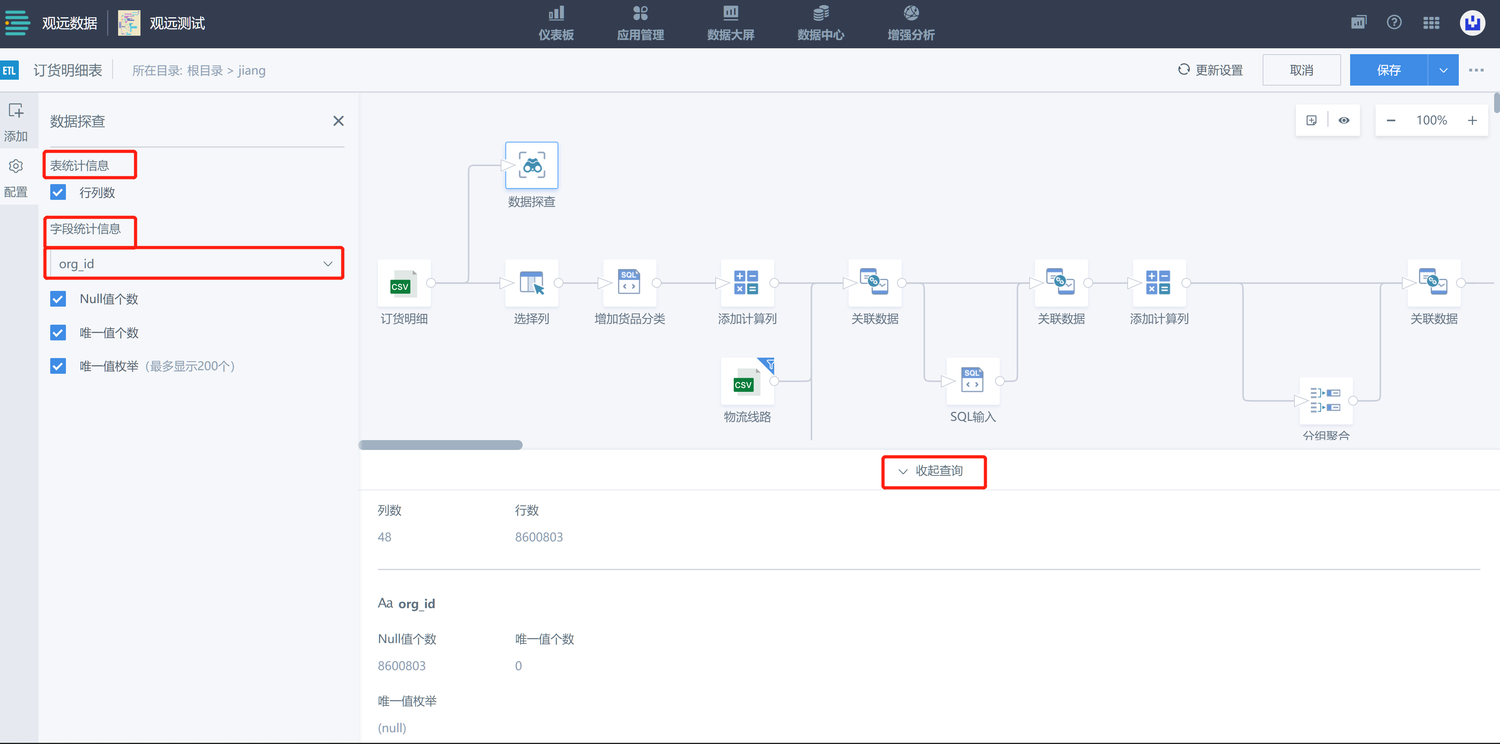1500x744 pixels.
Task: Zoom in canvas with plus icon
Action: click(1472, 120)
